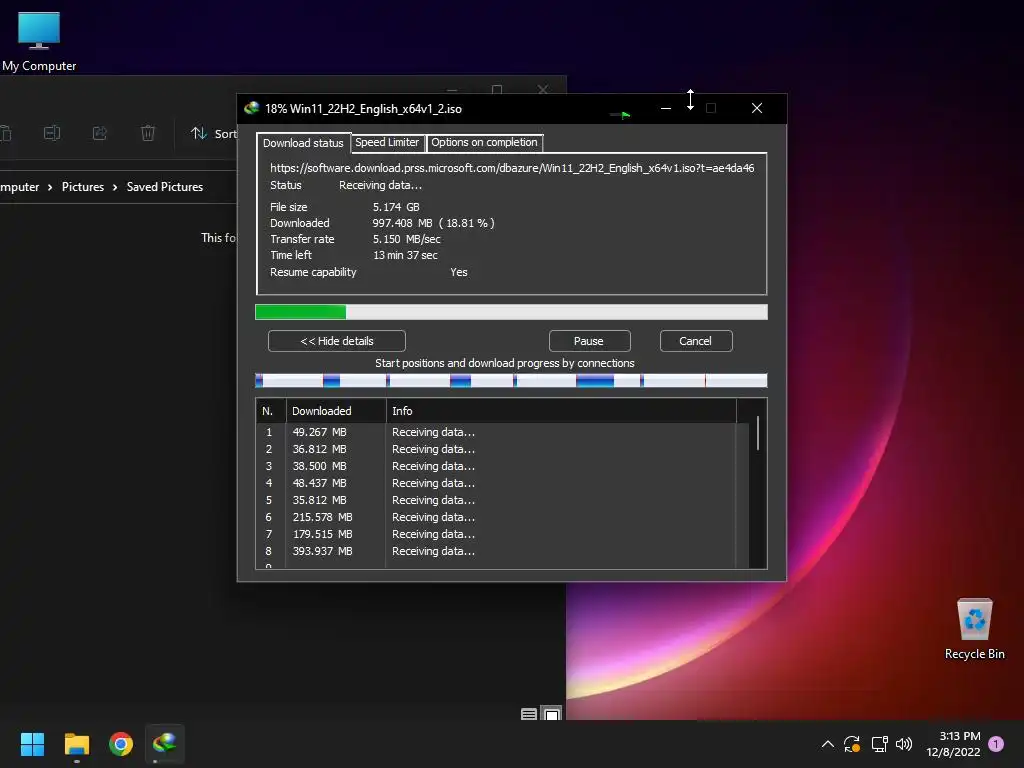Click the Hide details button
The width and height of the screenshot is (1024, 768).
[337, 341]
